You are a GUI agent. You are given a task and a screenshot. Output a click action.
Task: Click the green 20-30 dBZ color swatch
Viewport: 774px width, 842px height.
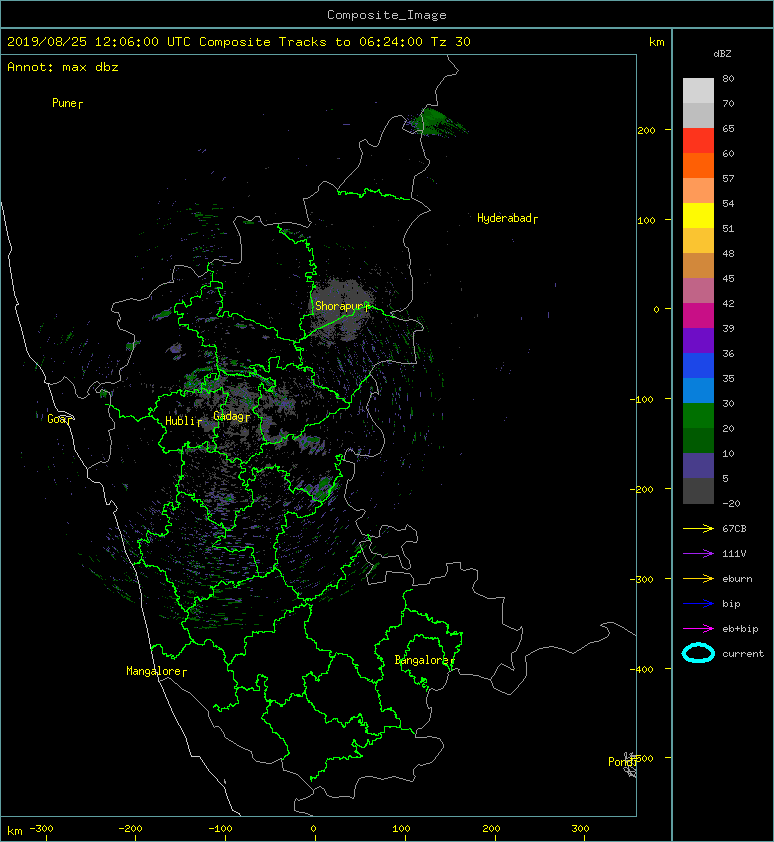click(698, 416)
